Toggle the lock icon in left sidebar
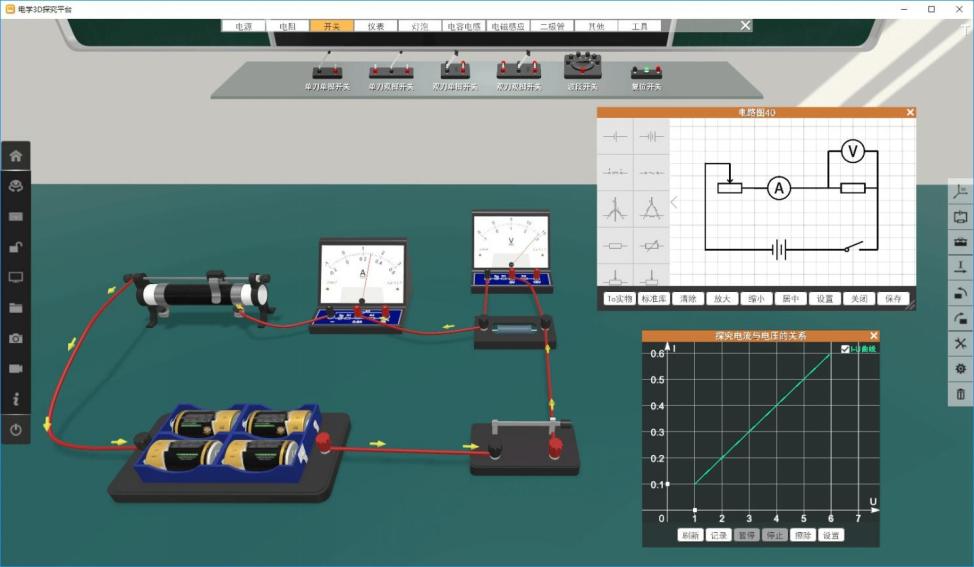This screenshot has width=974, height=567. 15,247
